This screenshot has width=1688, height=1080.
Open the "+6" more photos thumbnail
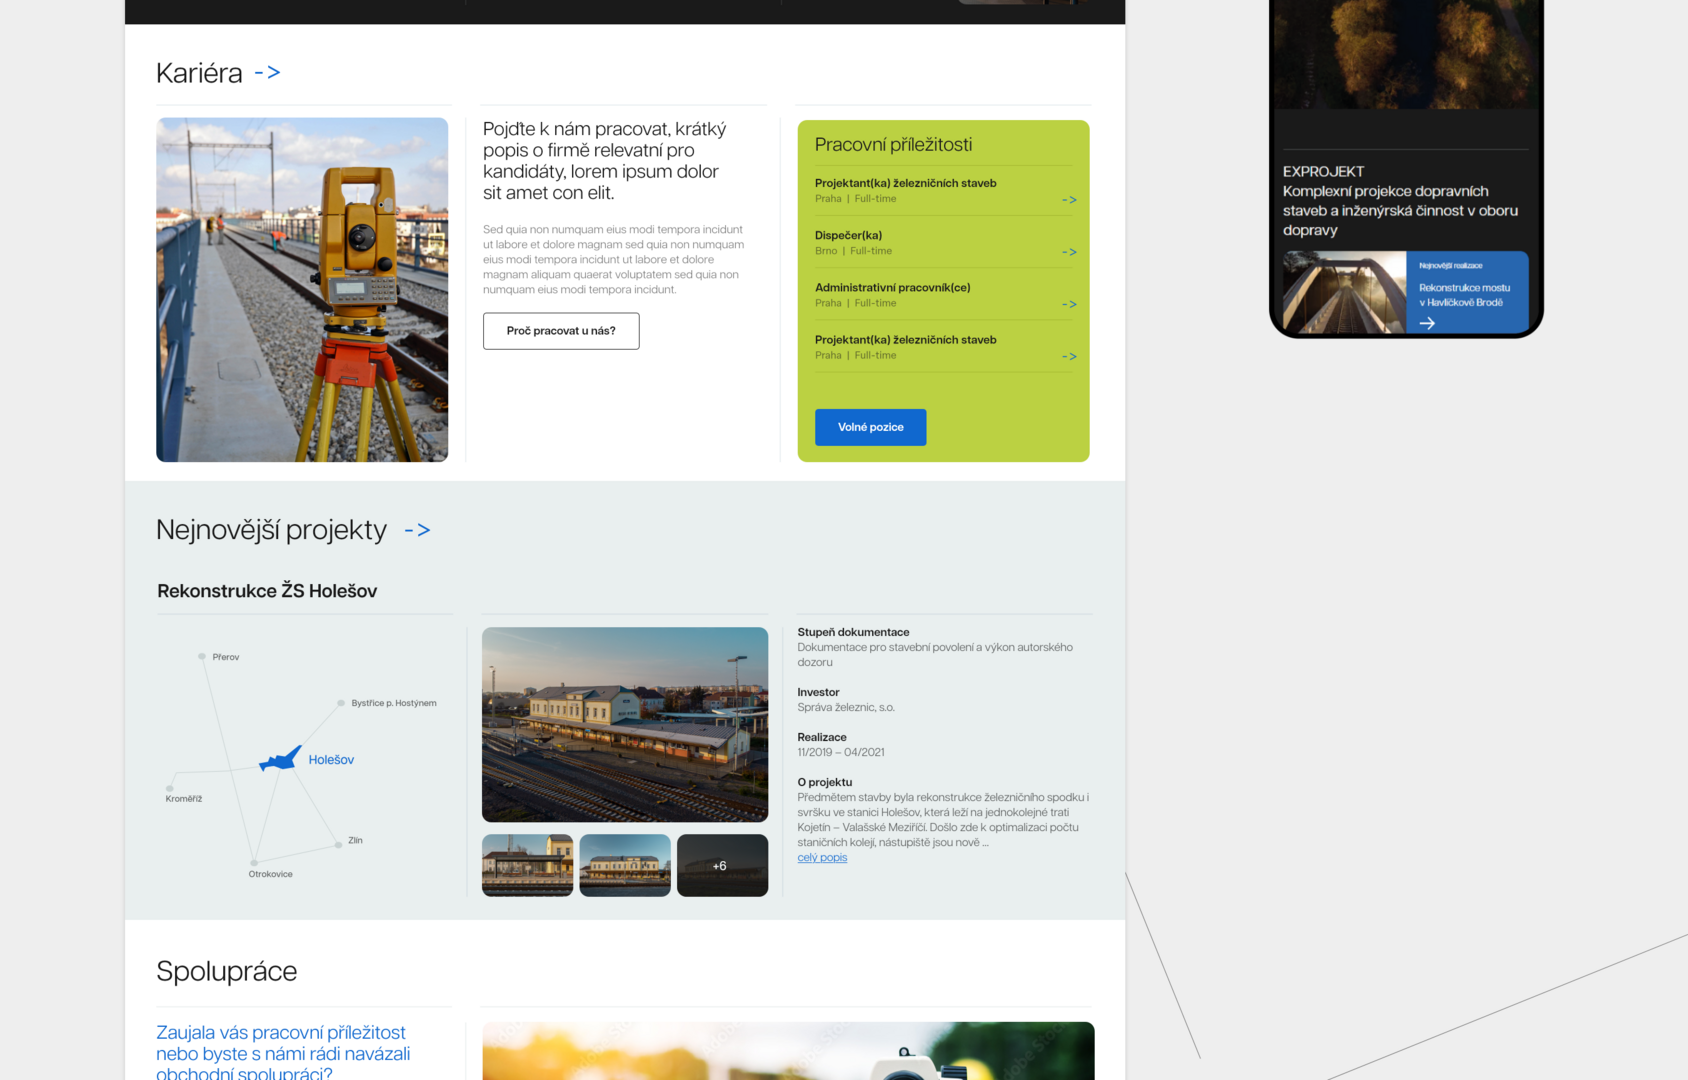point(722,866)
